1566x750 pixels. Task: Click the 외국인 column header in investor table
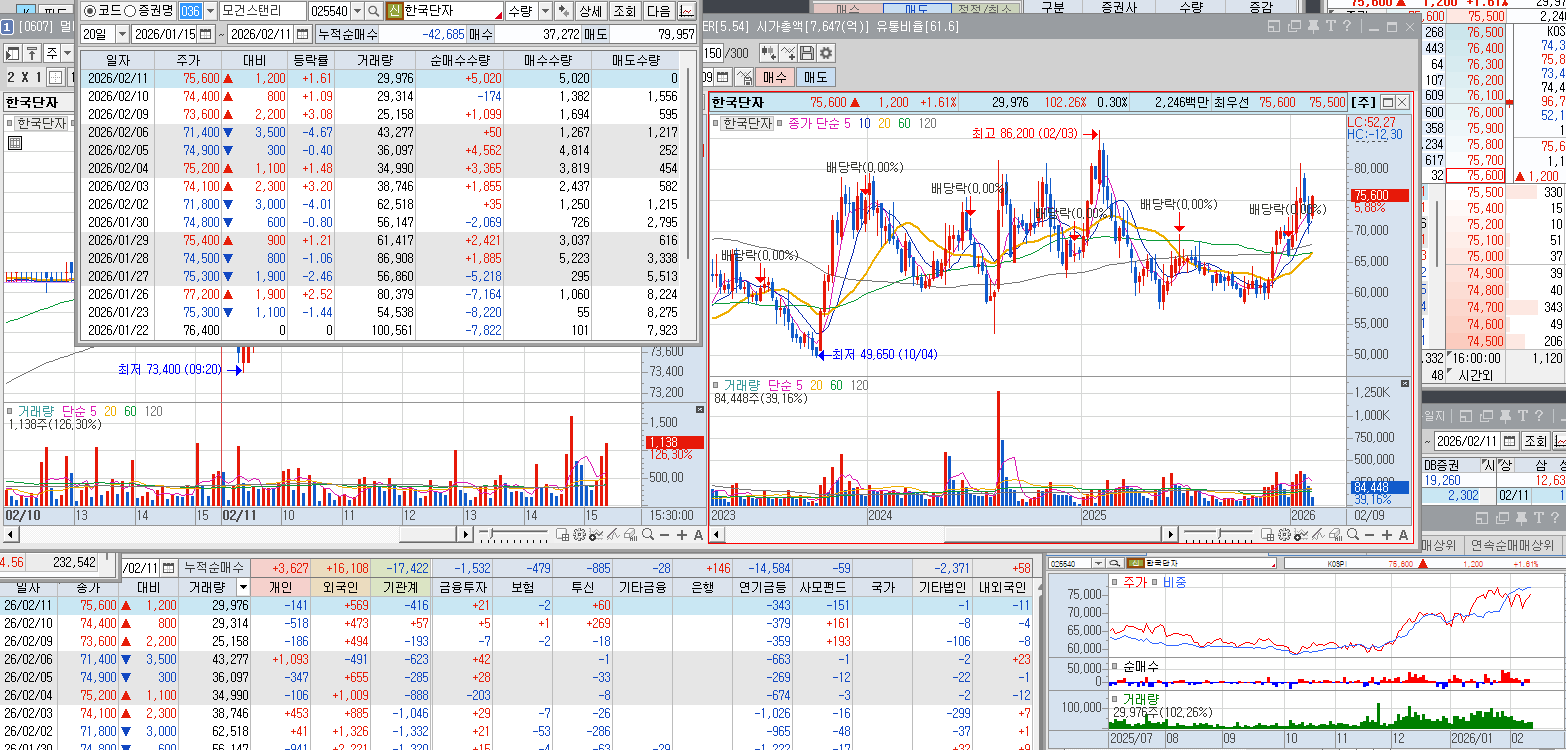(x=341, y=587)
